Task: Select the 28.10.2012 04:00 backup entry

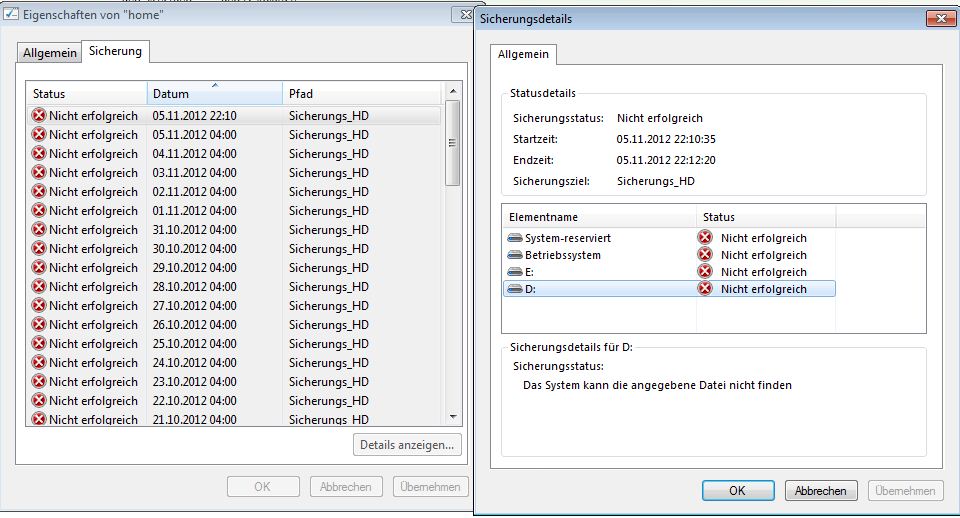Action: pos(194,287)
